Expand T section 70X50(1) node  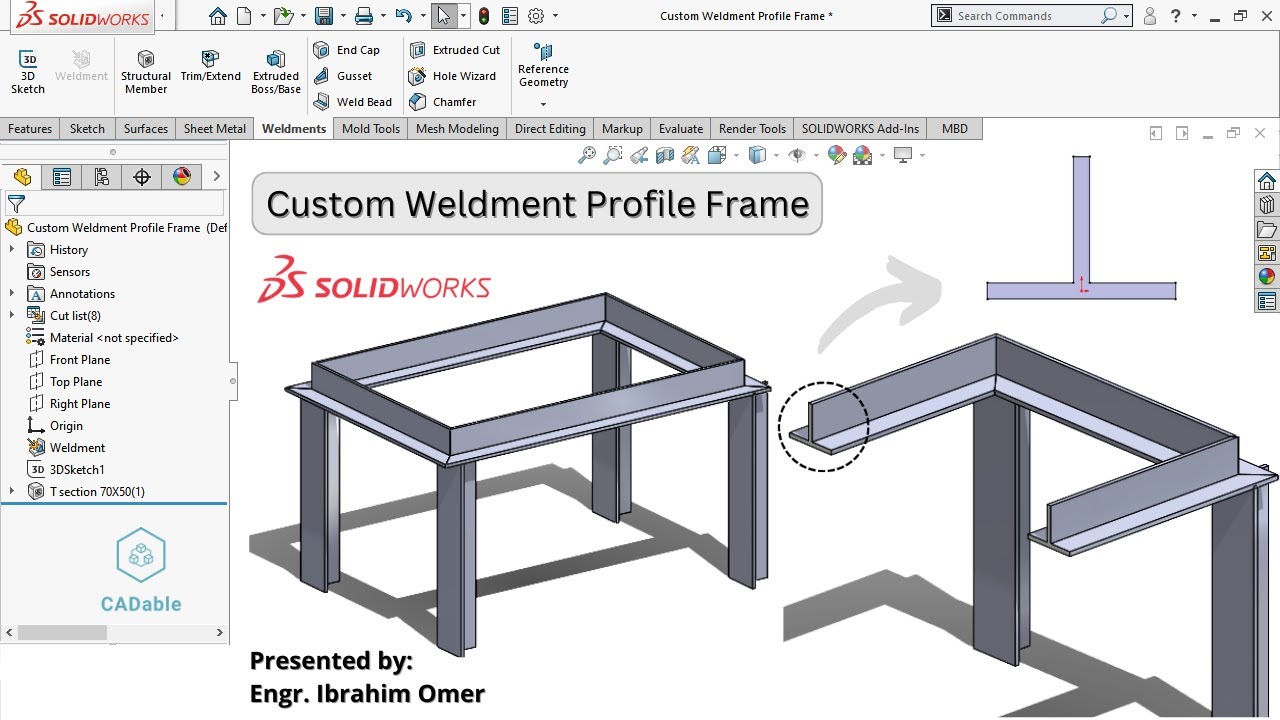coord(12,492)
